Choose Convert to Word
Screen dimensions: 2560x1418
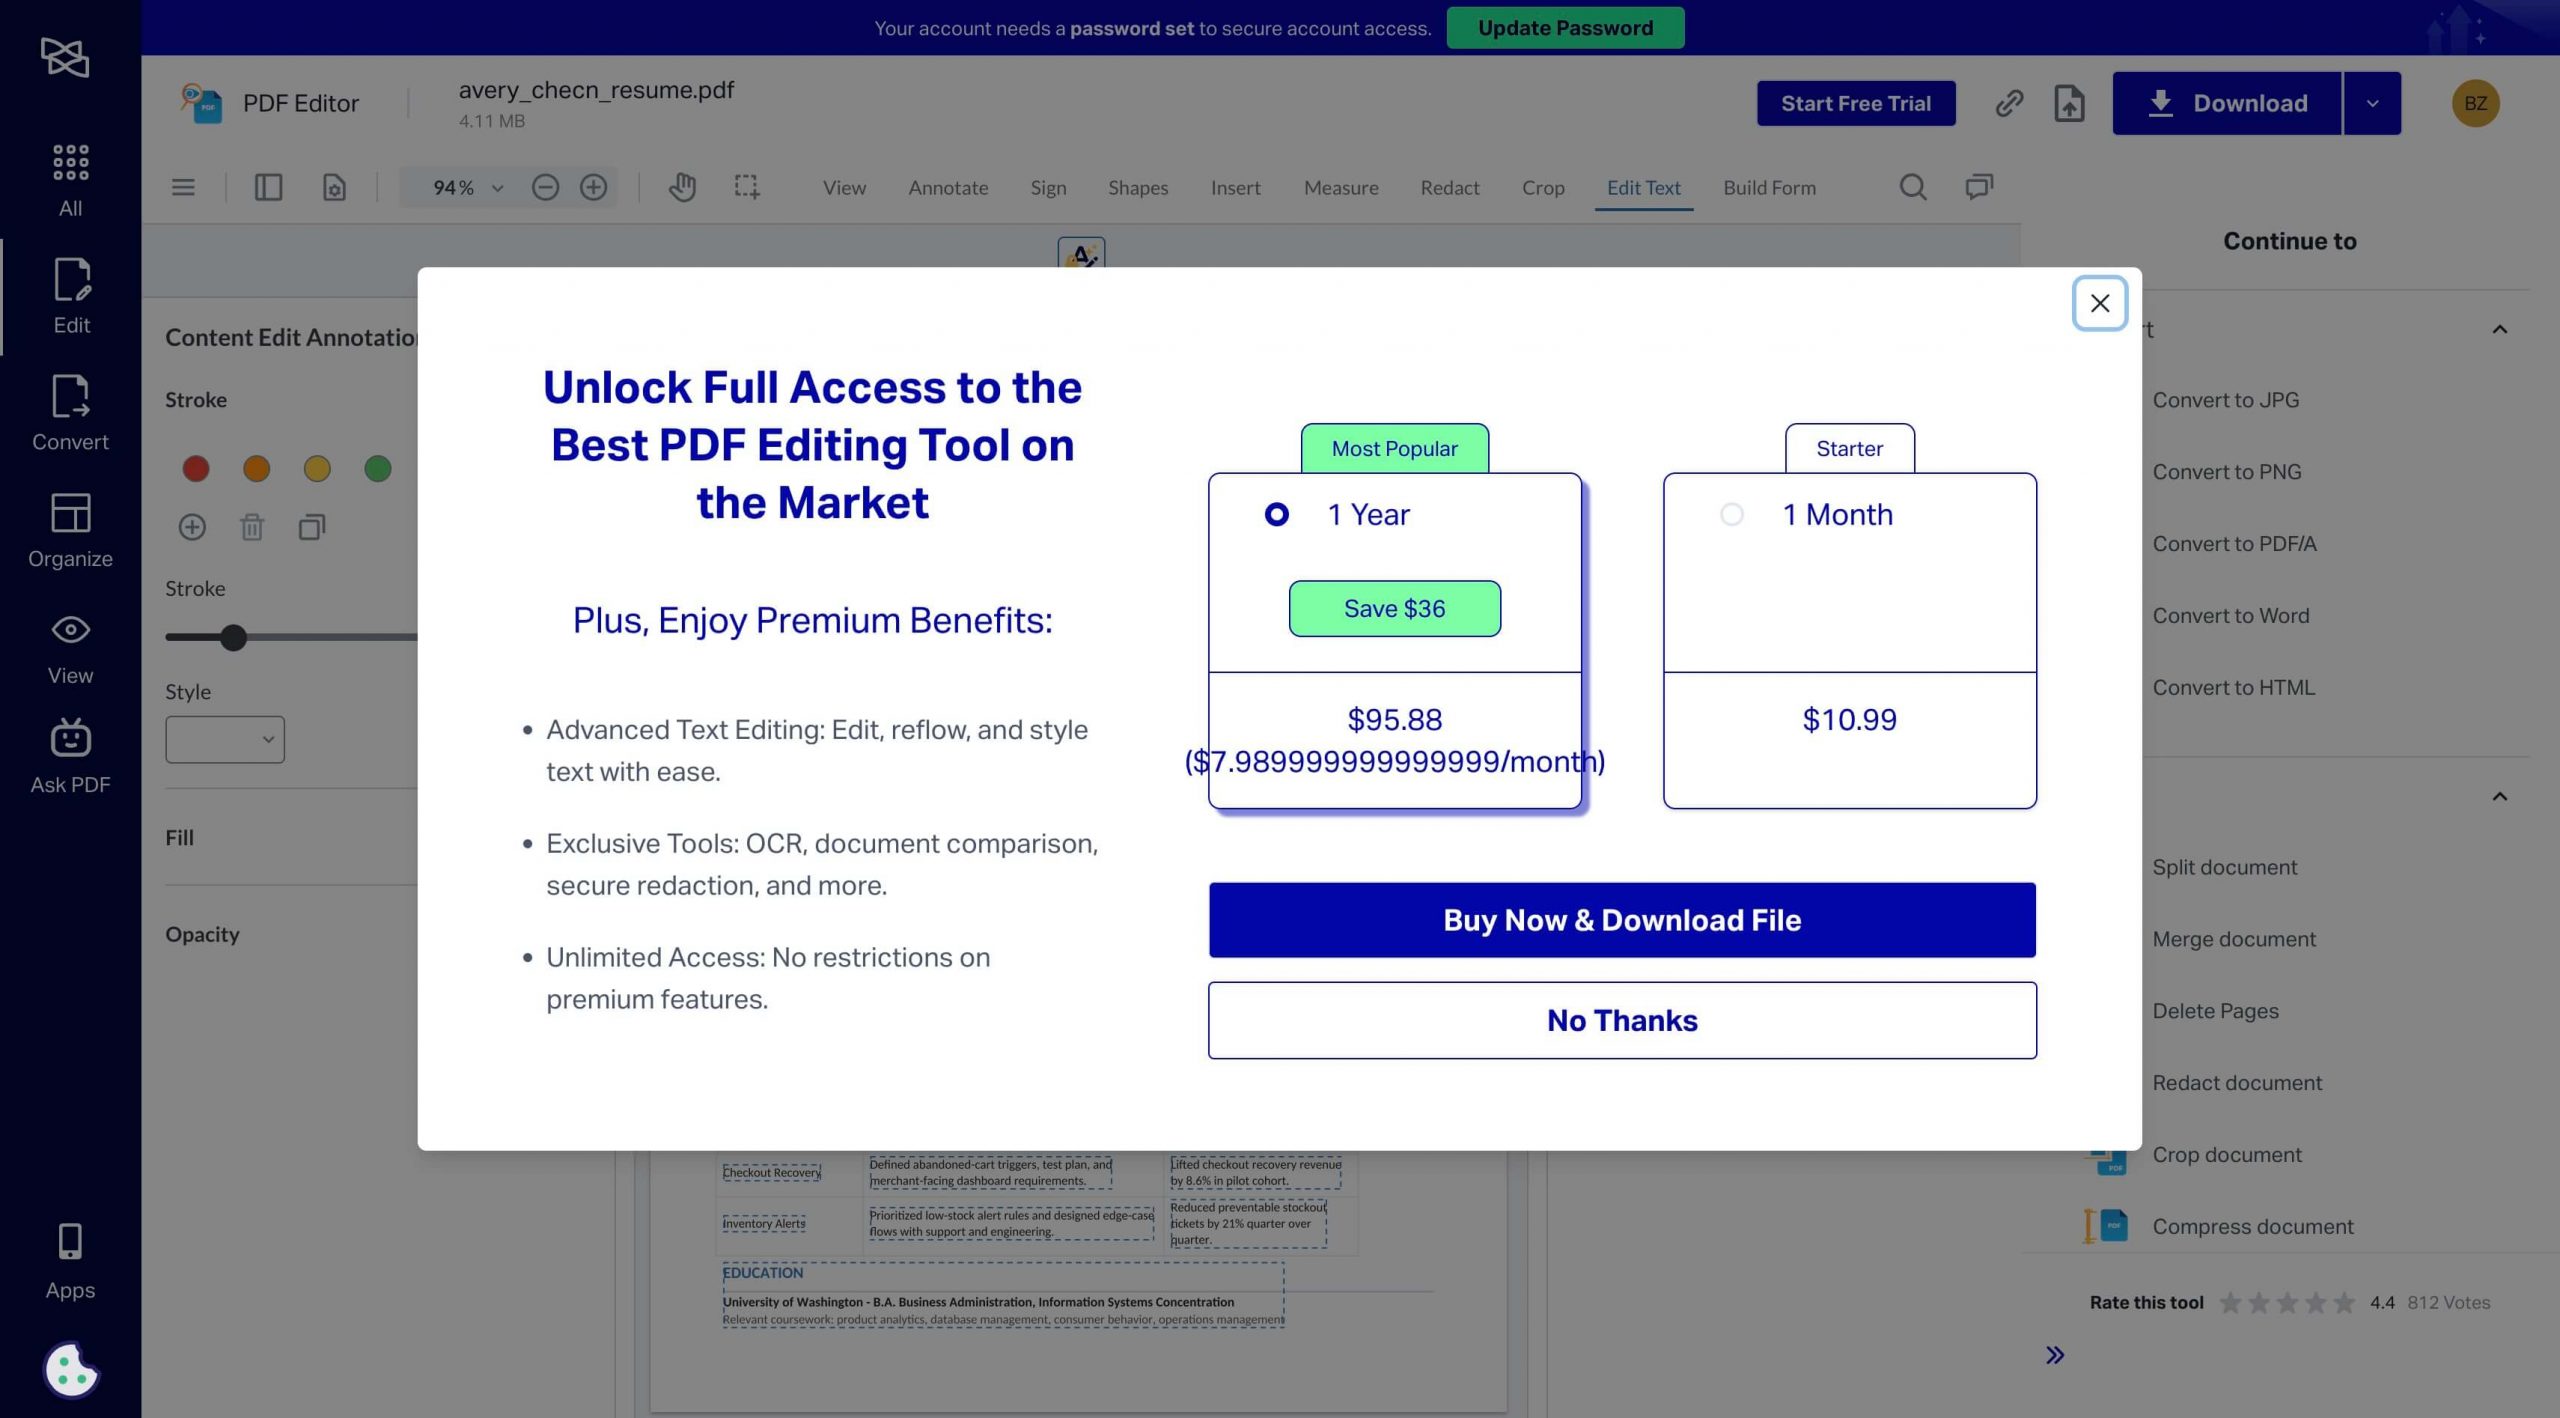coord(2231,616)
